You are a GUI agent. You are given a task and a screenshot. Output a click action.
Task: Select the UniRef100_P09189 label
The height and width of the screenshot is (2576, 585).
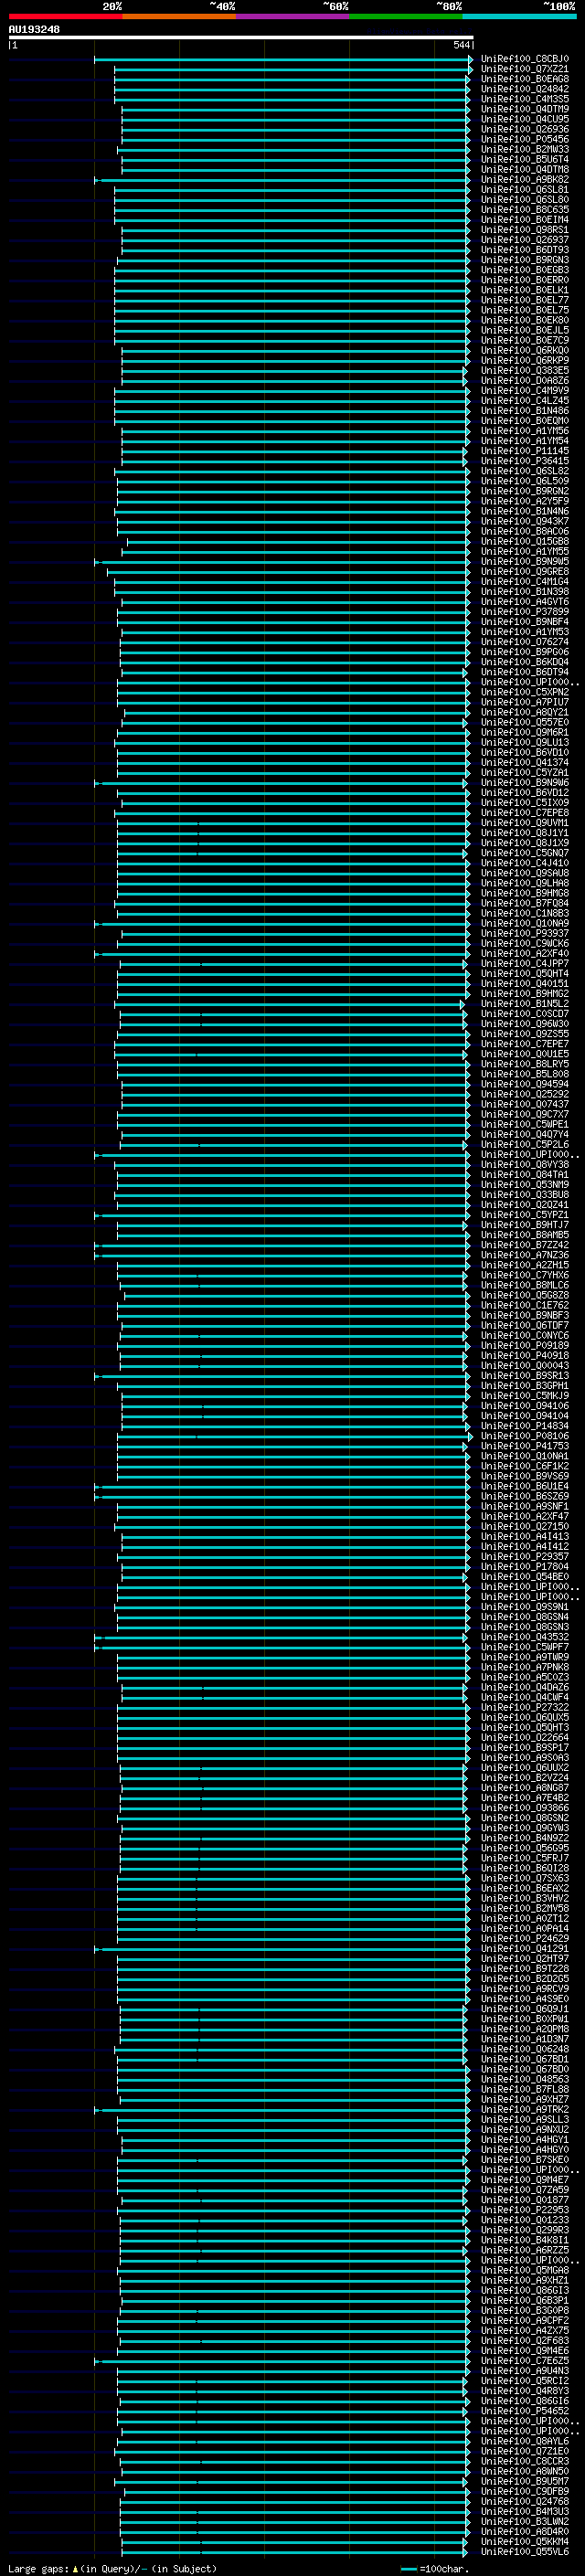click(x=524, y=1345)
